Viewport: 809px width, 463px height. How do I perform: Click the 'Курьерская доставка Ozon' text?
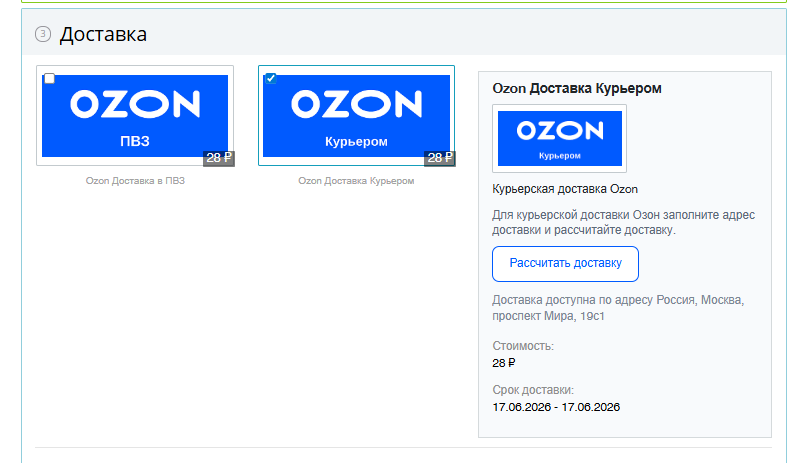tap(565, 189)
